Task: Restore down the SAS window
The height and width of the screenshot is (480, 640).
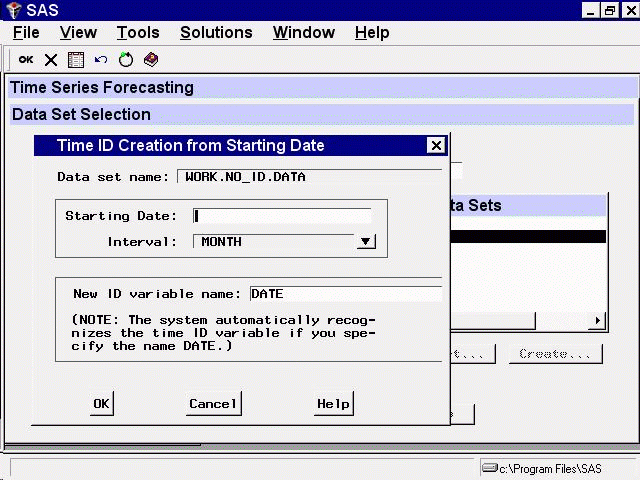Action: (x=610, y=10)
